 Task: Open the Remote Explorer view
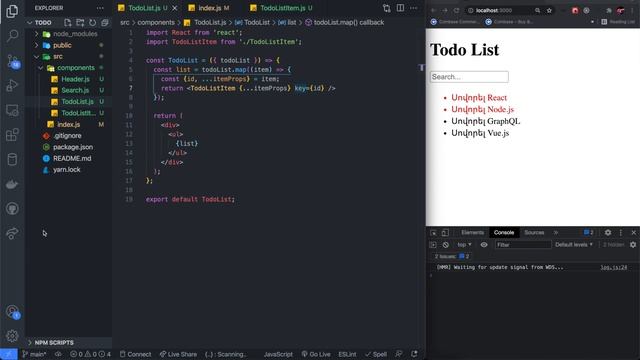(x=12, y=110)
